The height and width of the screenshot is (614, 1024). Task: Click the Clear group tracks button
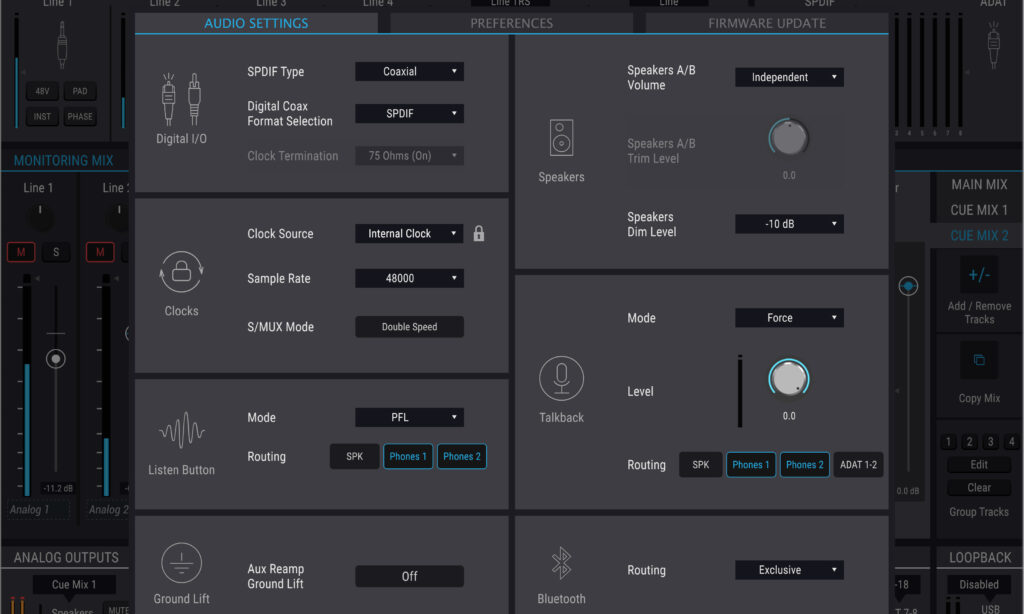979,488
